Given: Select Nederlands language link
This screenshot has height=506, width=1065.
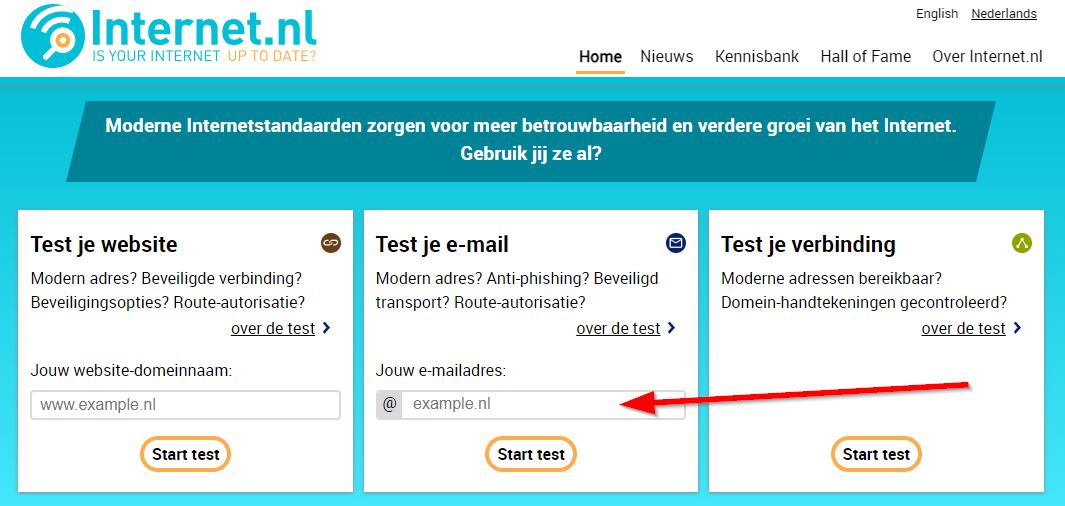Looking at the screenshot, I should 1004,14.
